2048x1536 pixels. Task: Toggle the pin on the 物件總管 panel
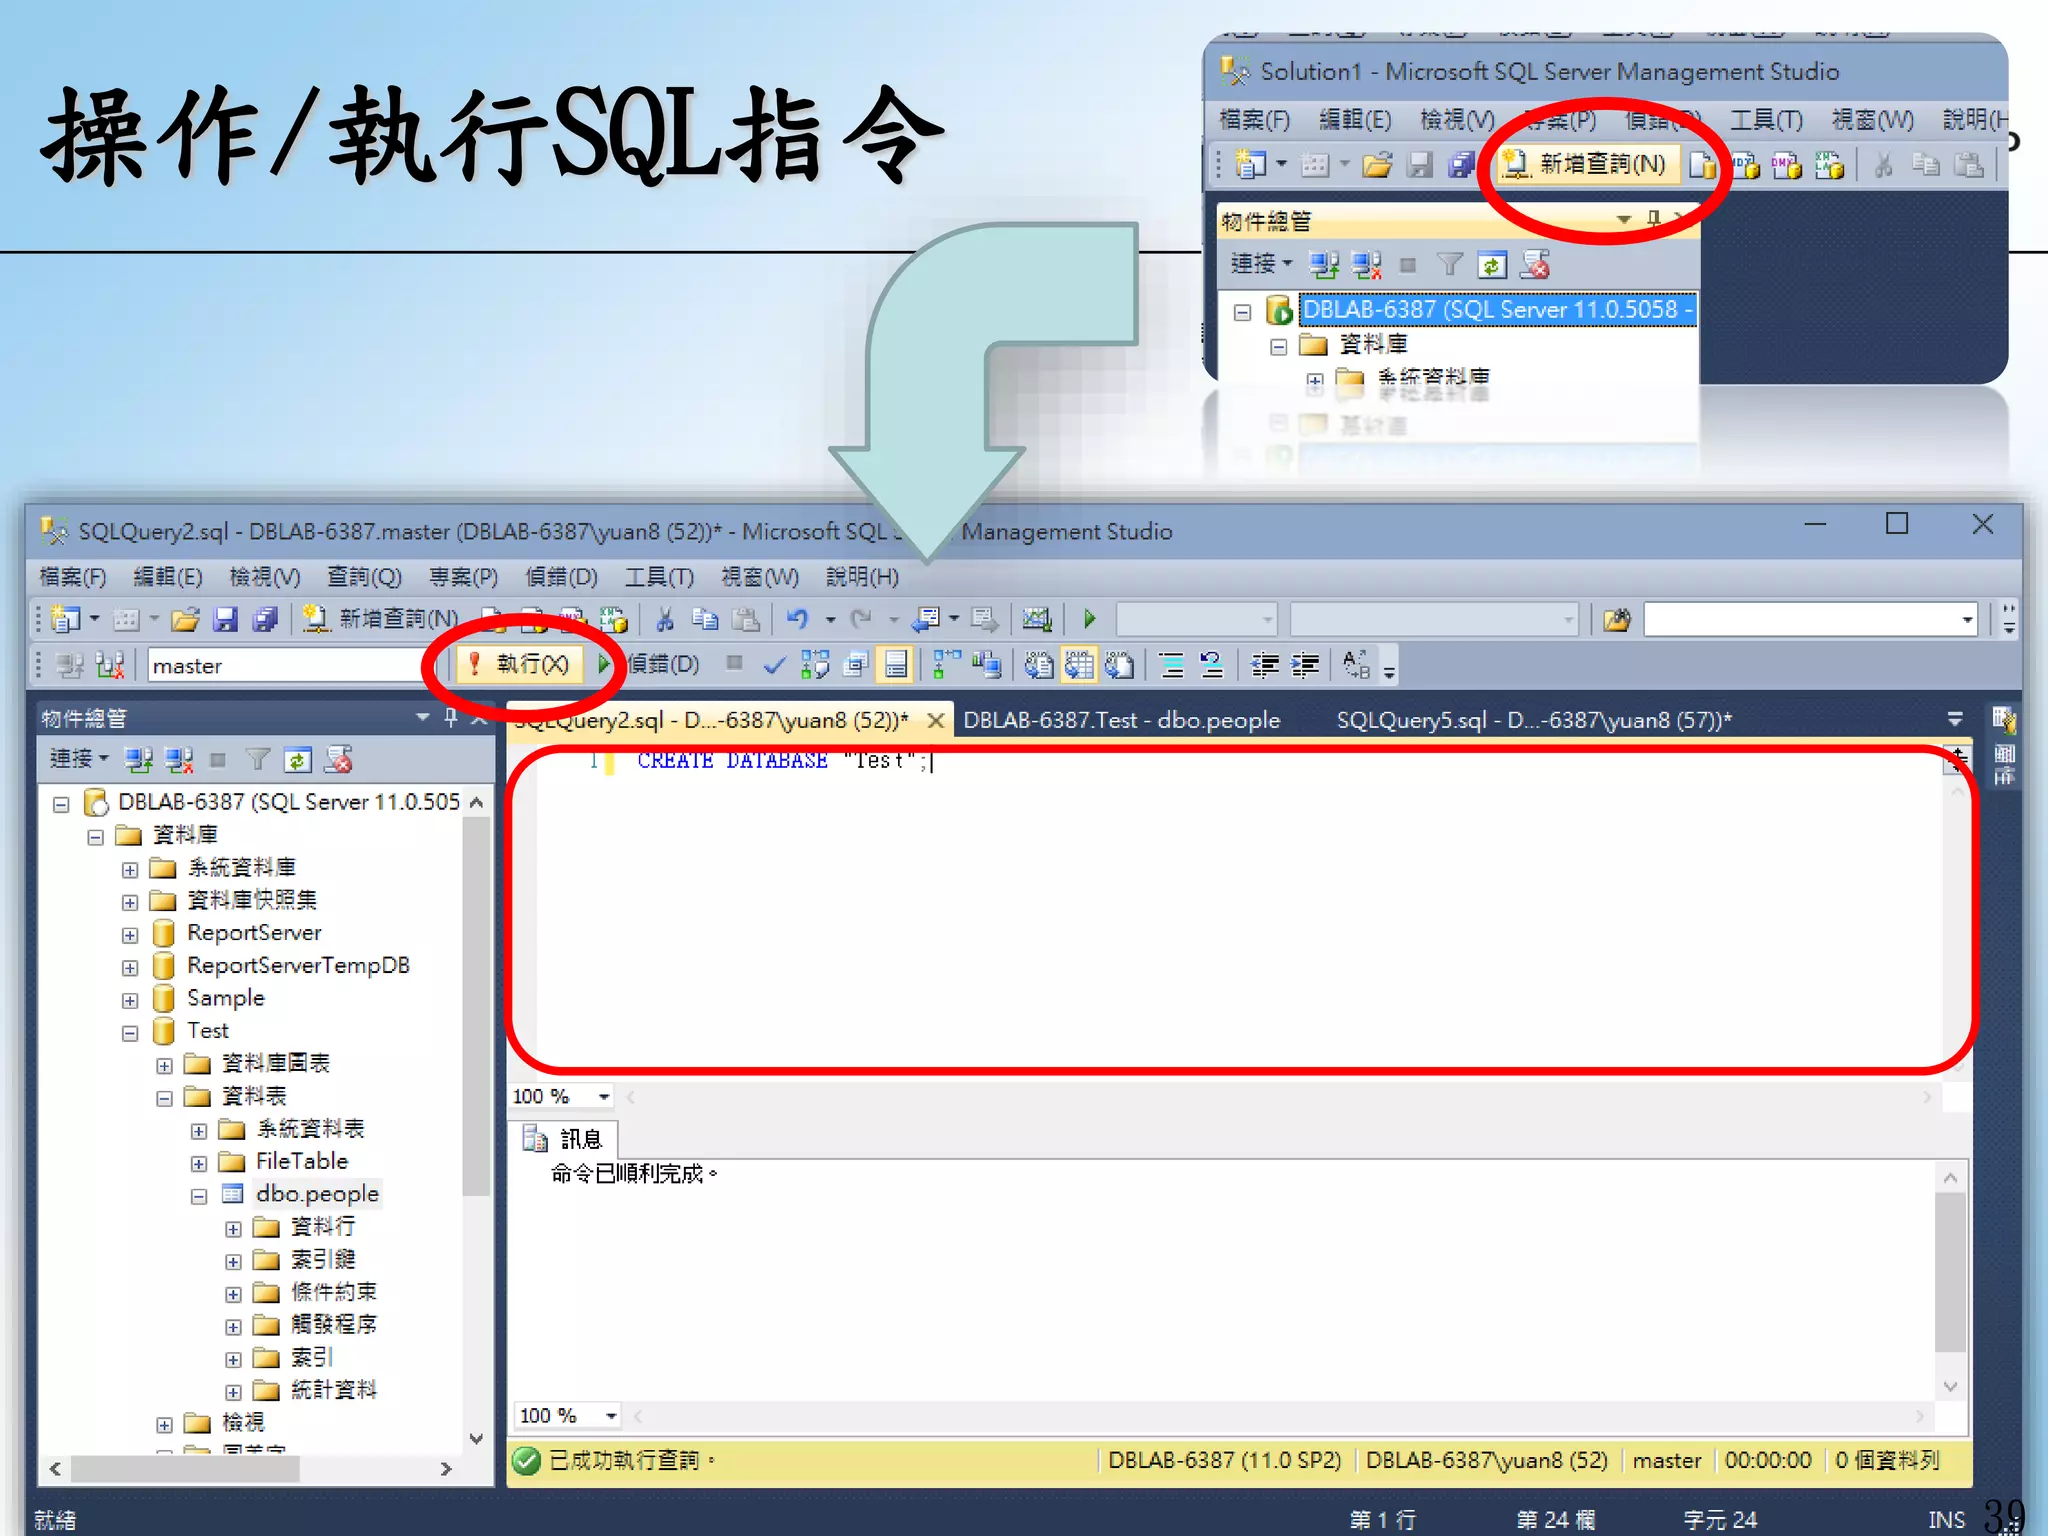coord(451,717)
